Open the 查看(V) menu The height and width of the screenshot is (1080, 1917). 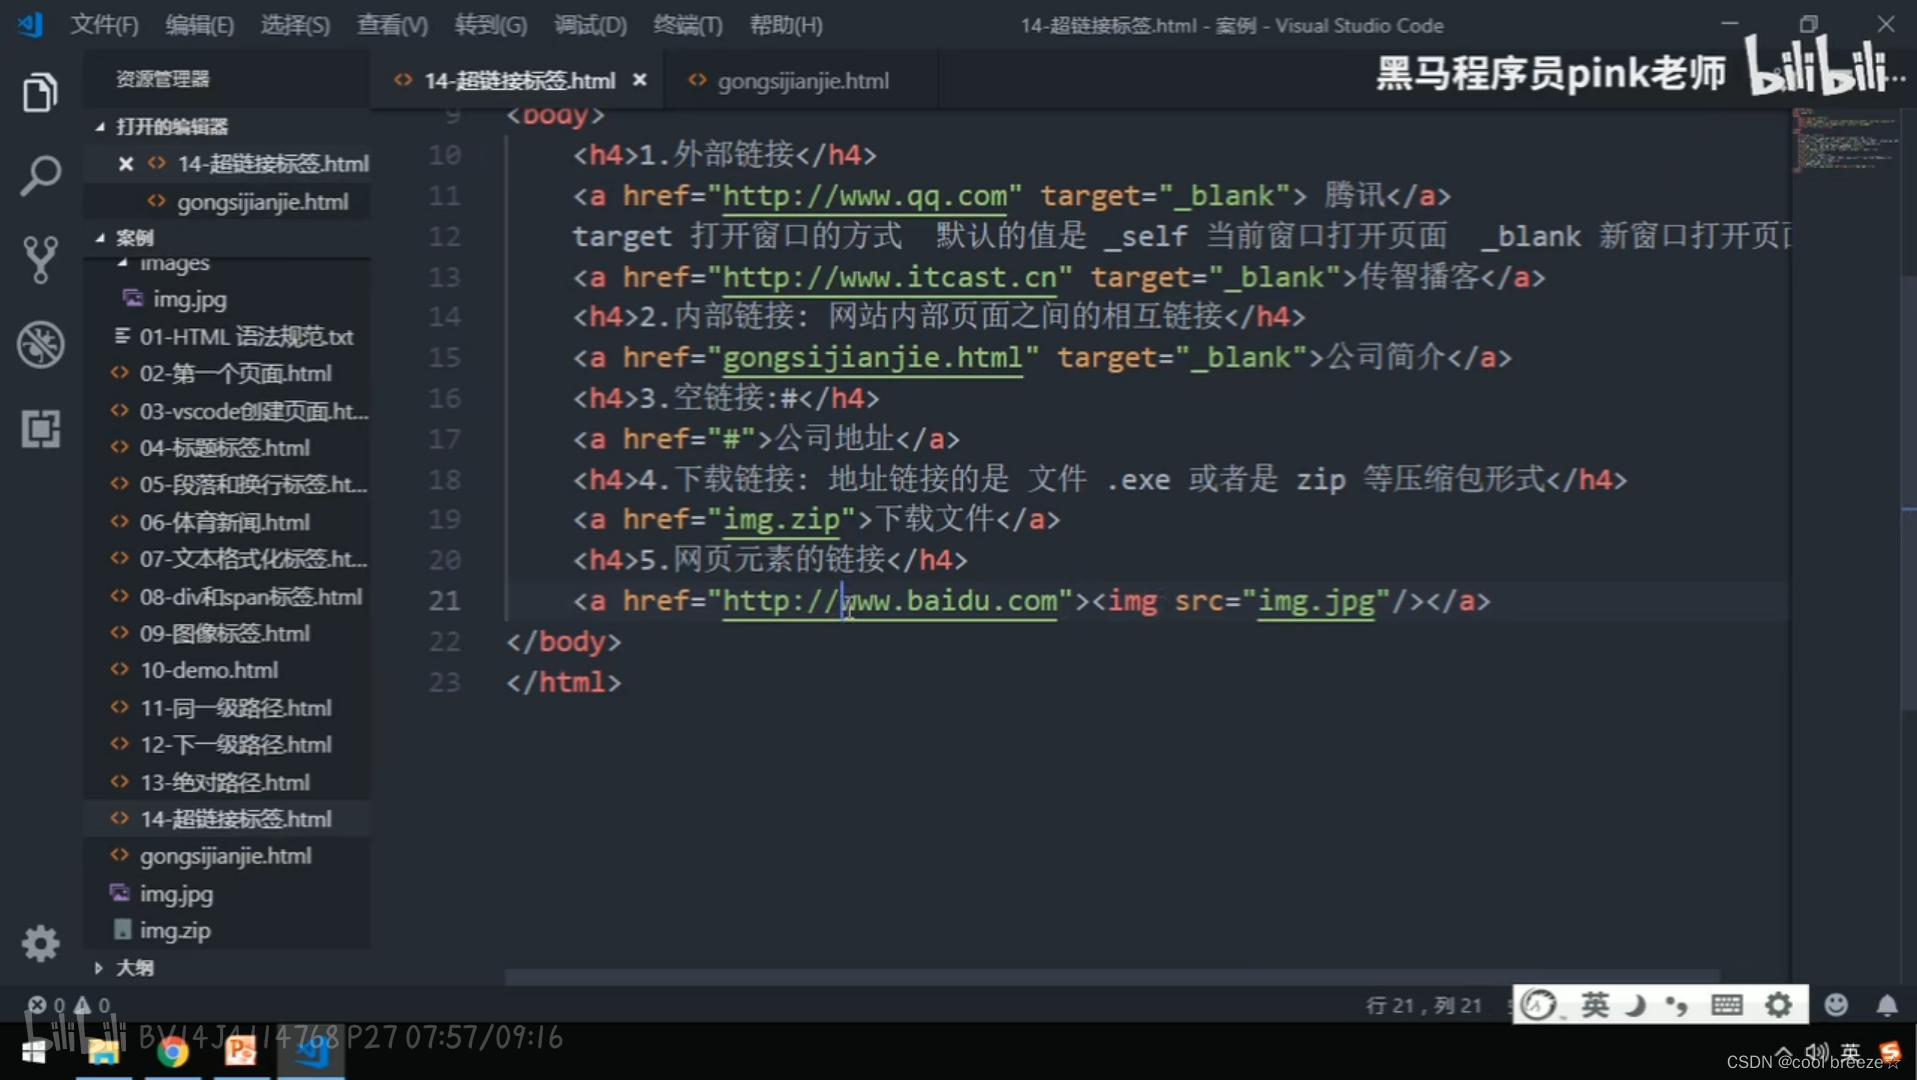391,25
